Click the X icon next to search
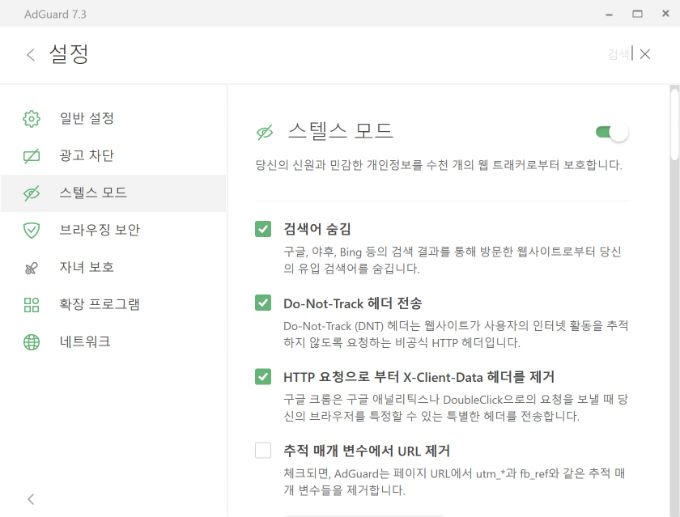 point(645,54)
